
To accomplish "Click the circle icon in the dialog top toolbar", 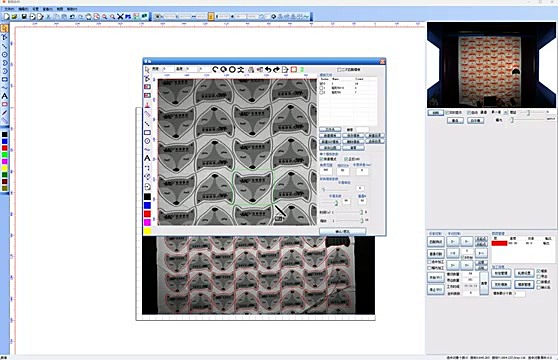I will coord(232,69).
